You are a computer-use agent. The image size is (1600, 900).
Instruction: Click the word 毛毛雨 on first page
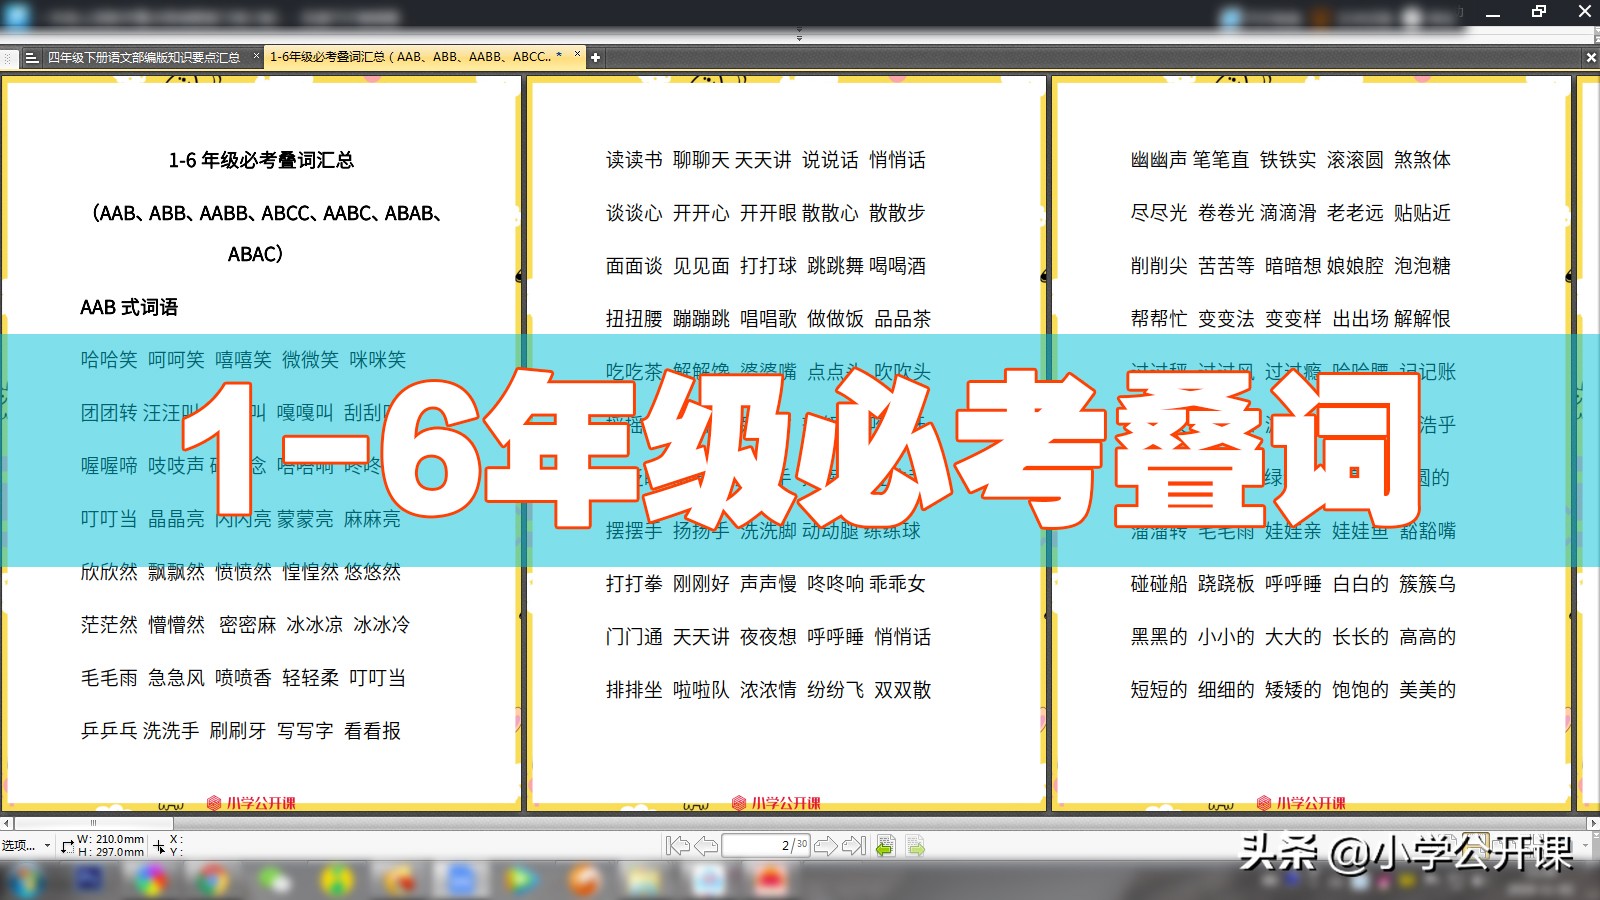[x=109, y=678]
